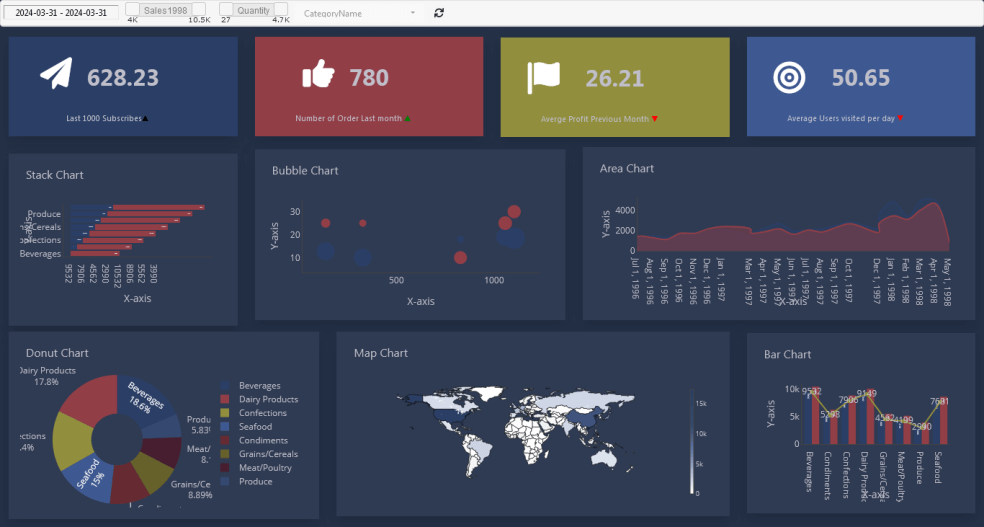Image resolution: width=984 pixels, height=527 pixels.
Task: Click black up arrow beside Last 1000 Subscribes
Action: 146,119
